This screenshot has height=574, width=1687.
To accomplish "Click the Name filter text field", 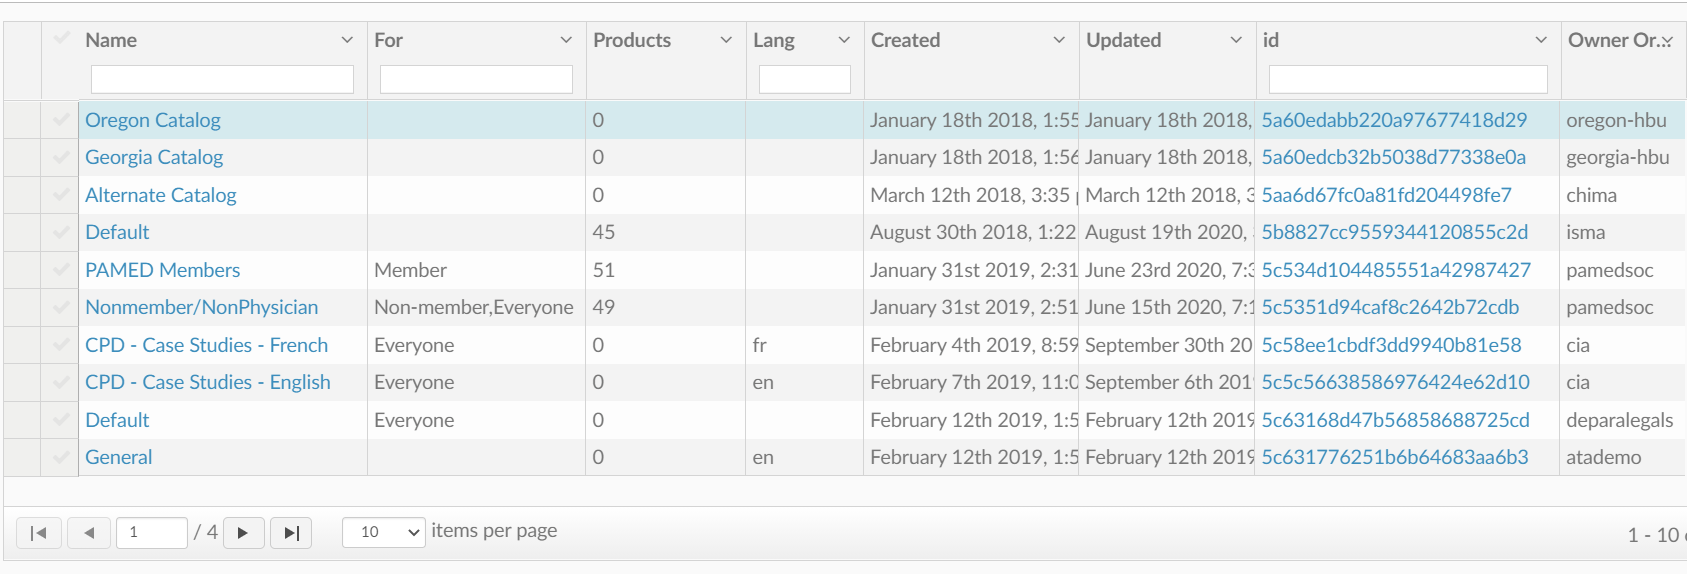I will tap(222, 79).
